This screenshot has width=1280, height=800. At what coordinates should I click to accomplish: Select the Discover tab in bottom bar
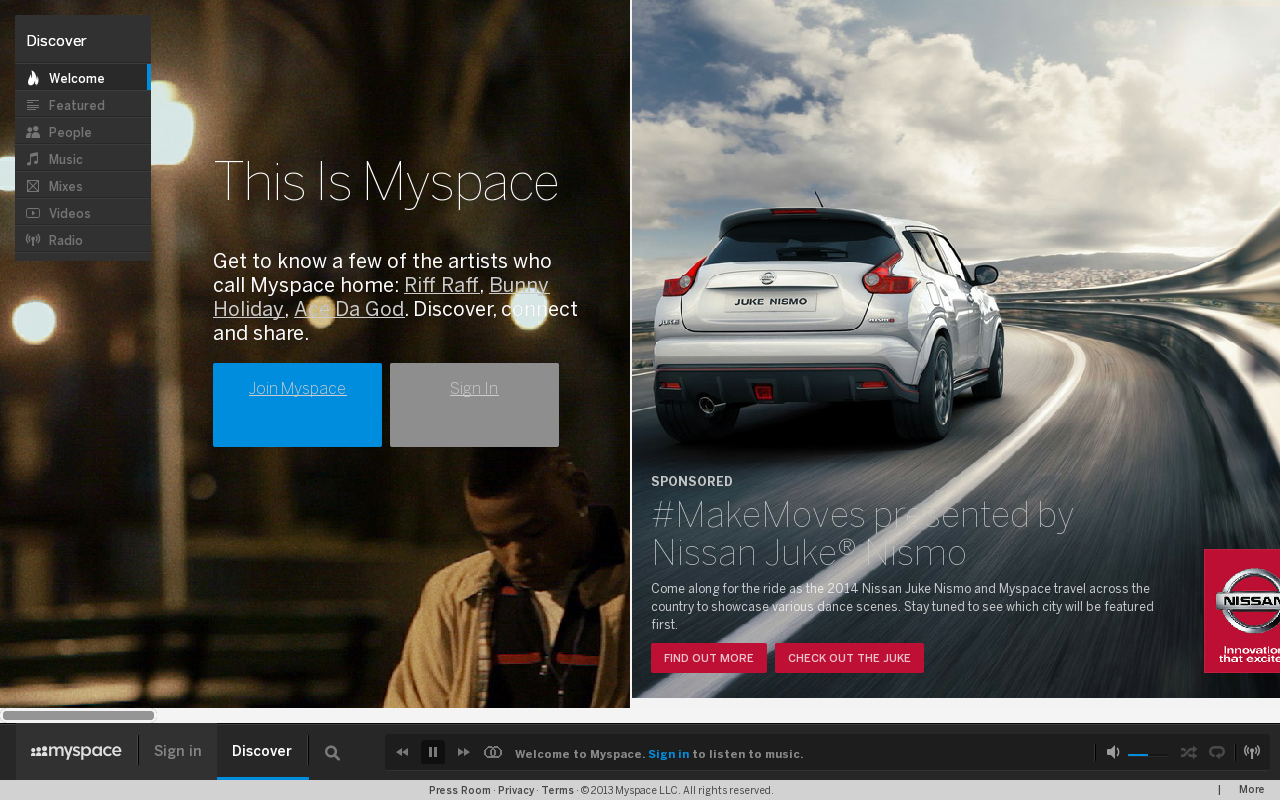point(262,752)
